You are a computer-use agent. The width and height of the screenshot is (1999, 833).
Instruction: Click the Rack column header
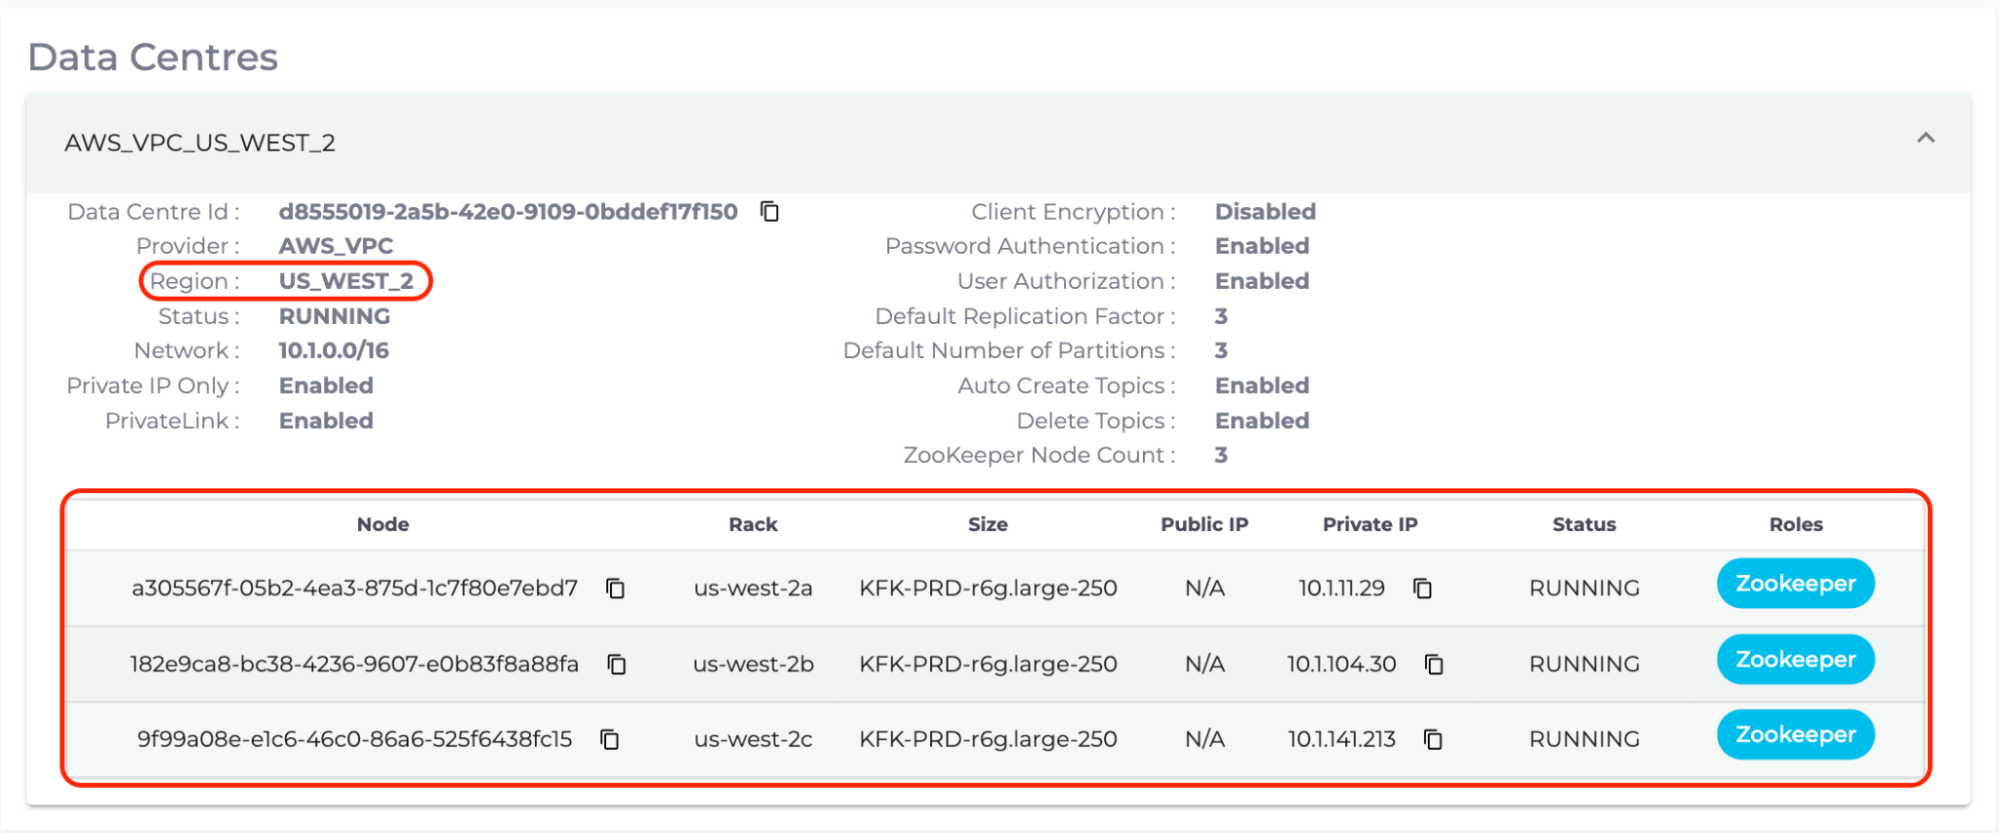point(753,525)
